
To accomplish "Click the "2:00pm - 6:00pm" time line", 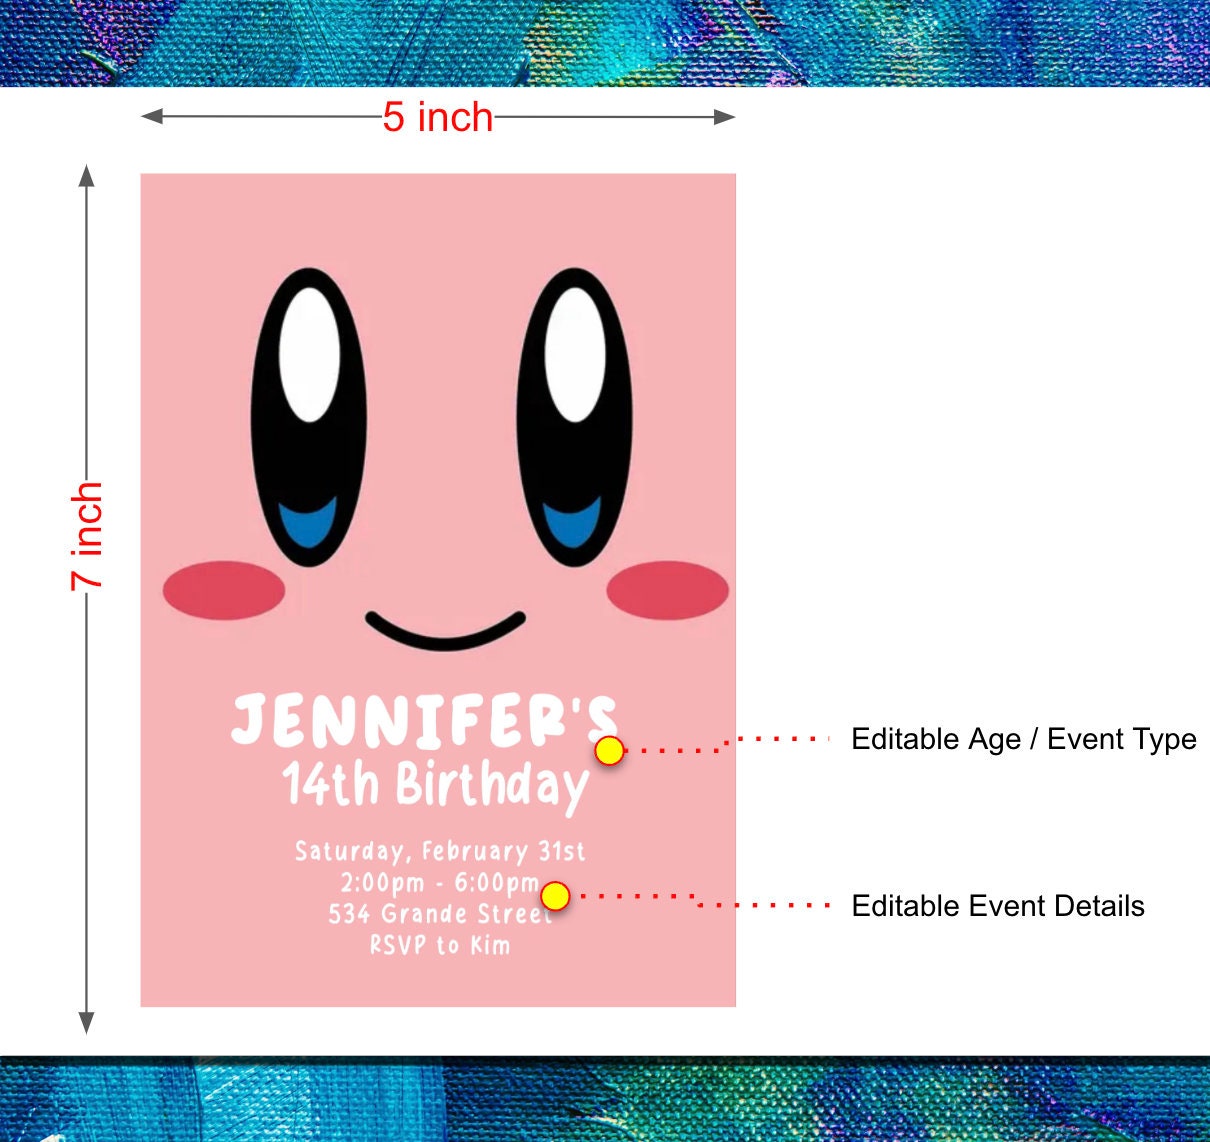I will (x=440, y=883).
